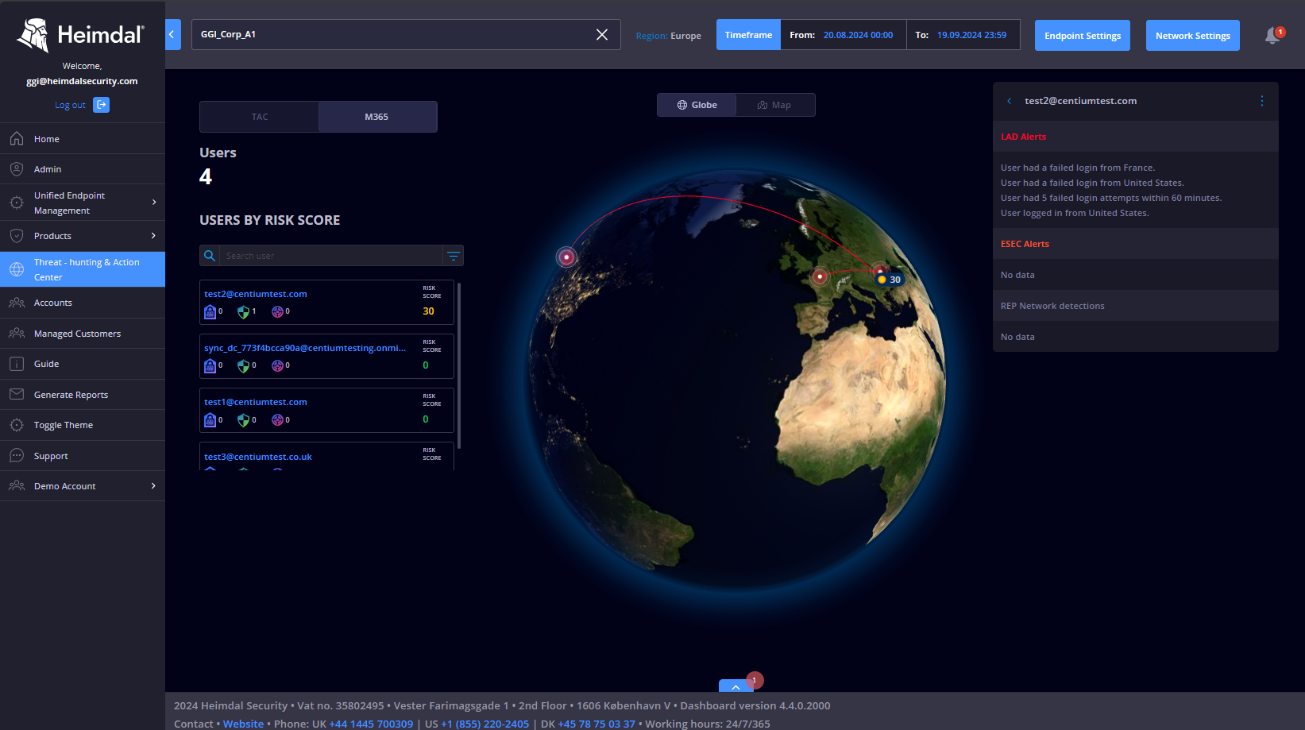Click the search magnifier icon in users list
Viewport: 1305px width, 730px height.
[209, 256]
